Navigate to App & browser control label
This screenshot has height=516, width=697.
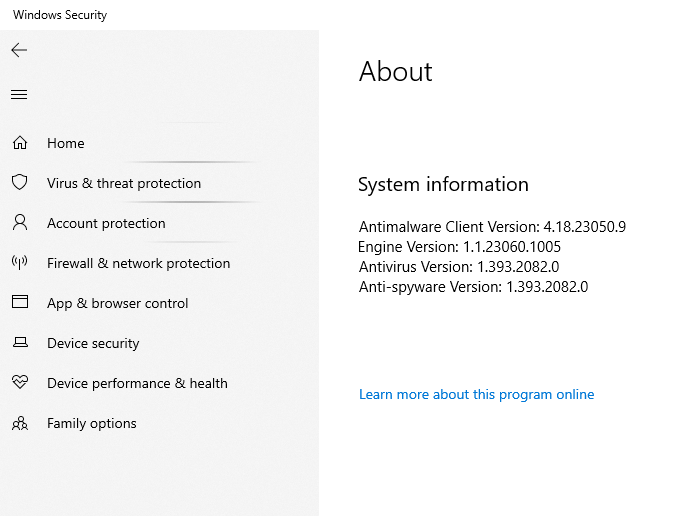click(x=117, y=303)
